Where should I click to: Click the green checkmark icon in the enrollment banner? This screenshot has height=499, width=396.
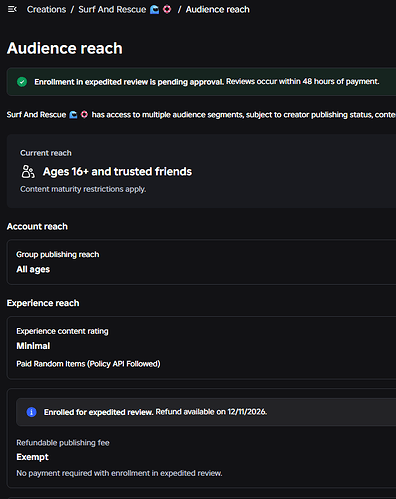click(22, 82)
